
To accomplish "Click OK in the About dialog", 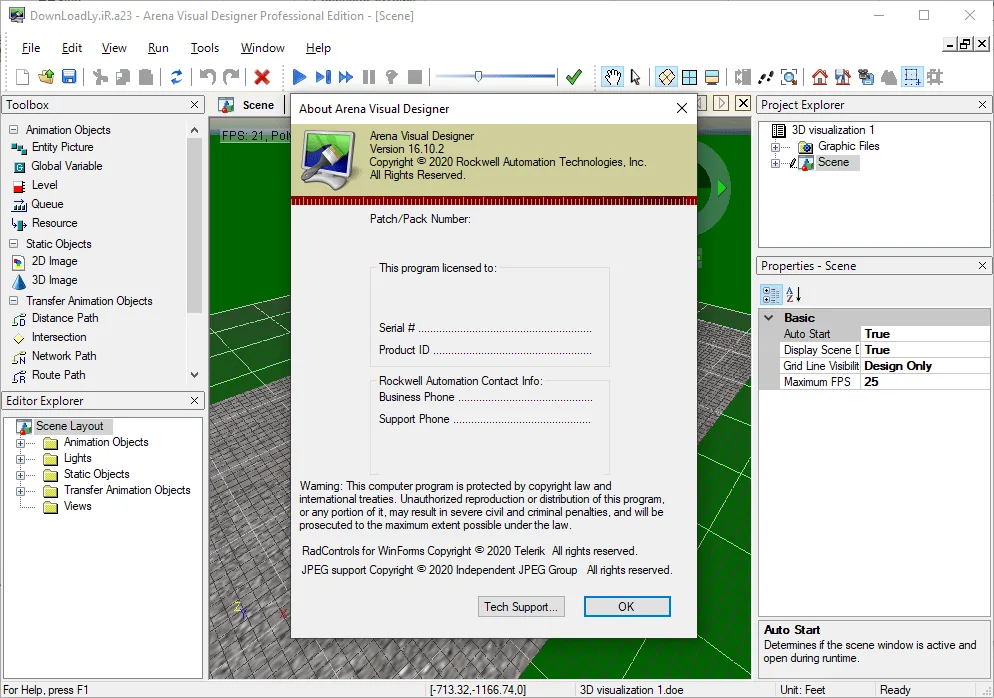I will (x=626, y=607).
